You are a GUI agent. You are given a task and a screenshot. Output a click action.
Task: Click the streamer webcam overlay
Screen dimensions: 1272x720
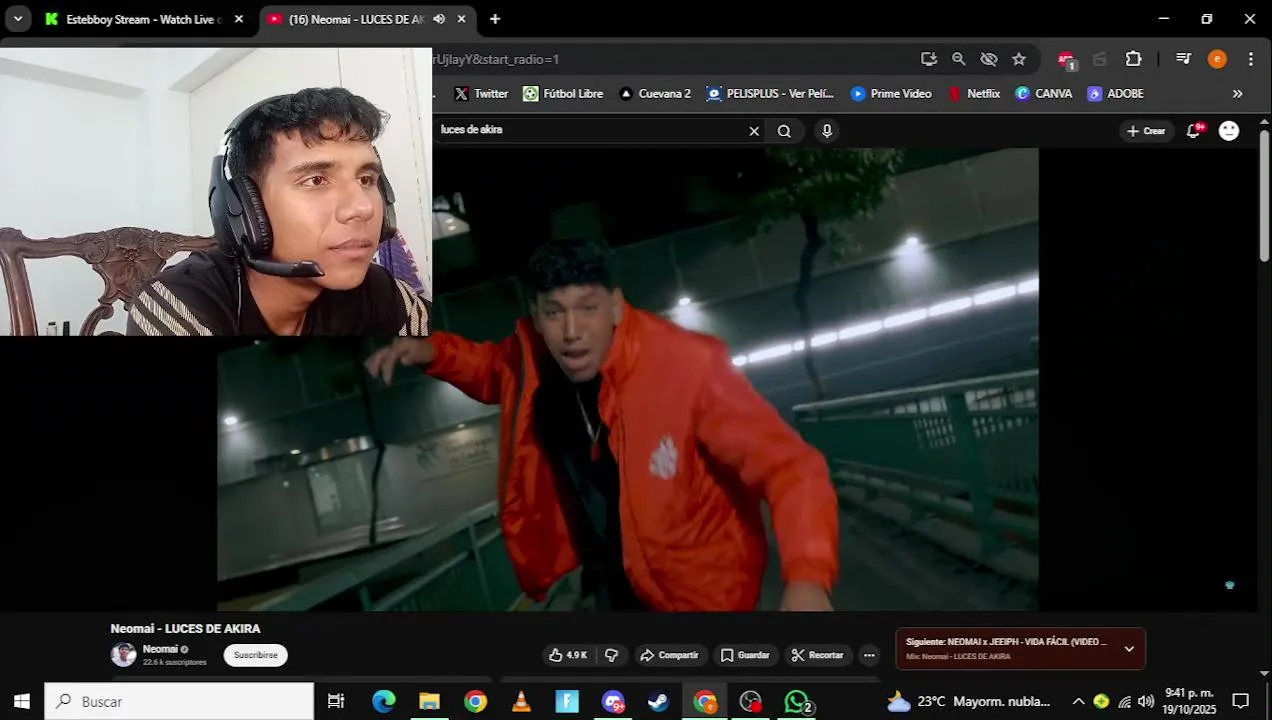[x=216, y=192]
